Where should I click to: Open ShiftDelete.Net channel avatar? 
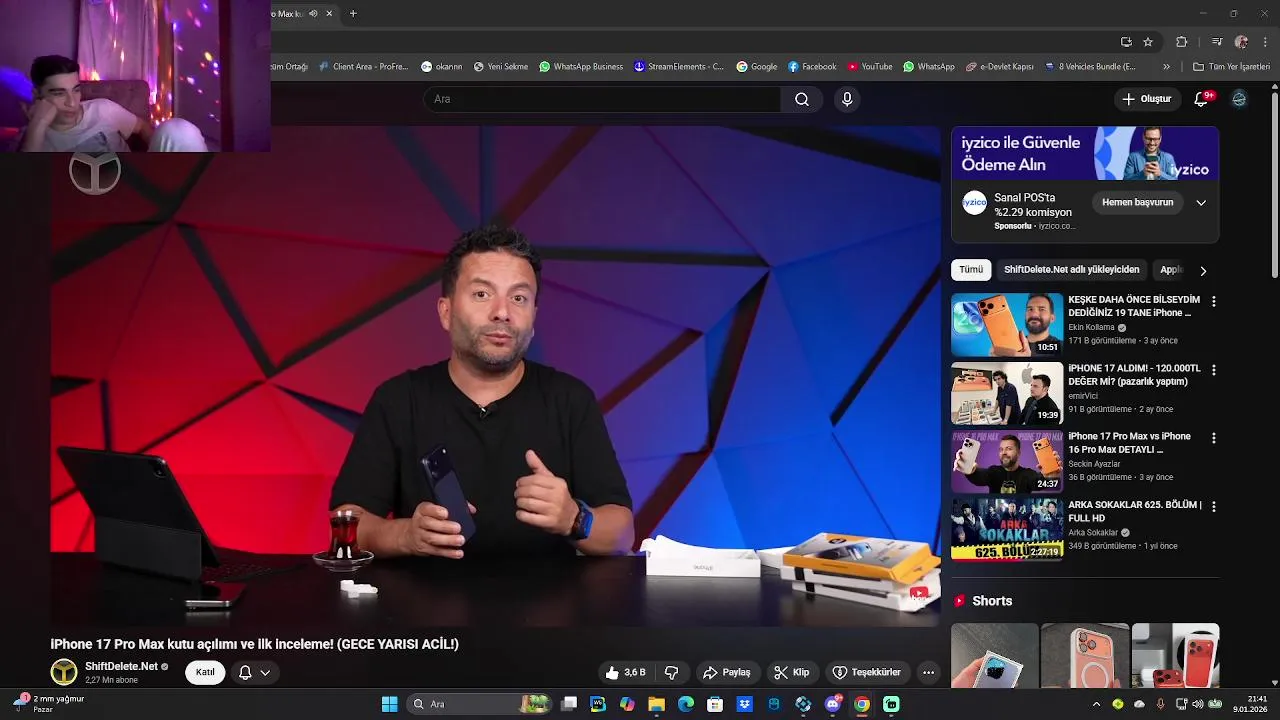click(x=64, y=672)
